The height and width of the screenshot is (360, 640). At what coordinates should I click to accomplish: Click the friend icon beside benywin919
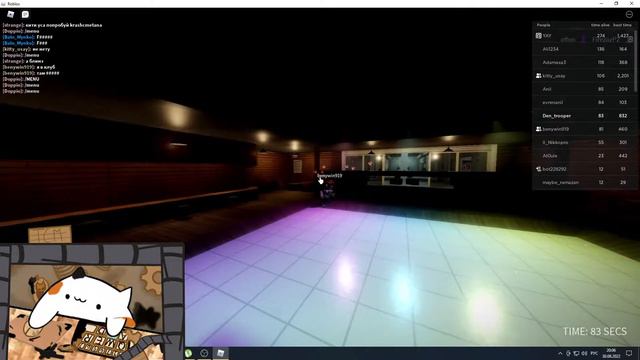pos(538,129)
